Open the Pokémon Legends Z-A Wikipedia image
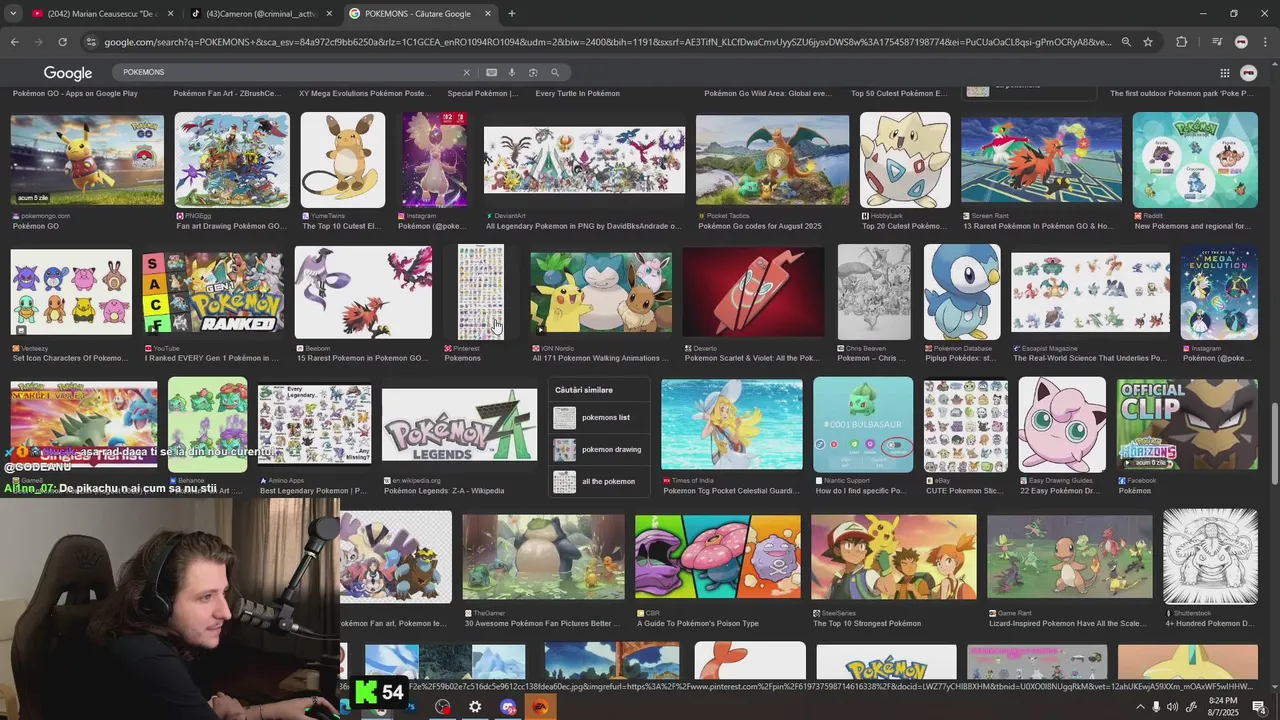This screenshot has height=720, width=1280. pos(459,426)
